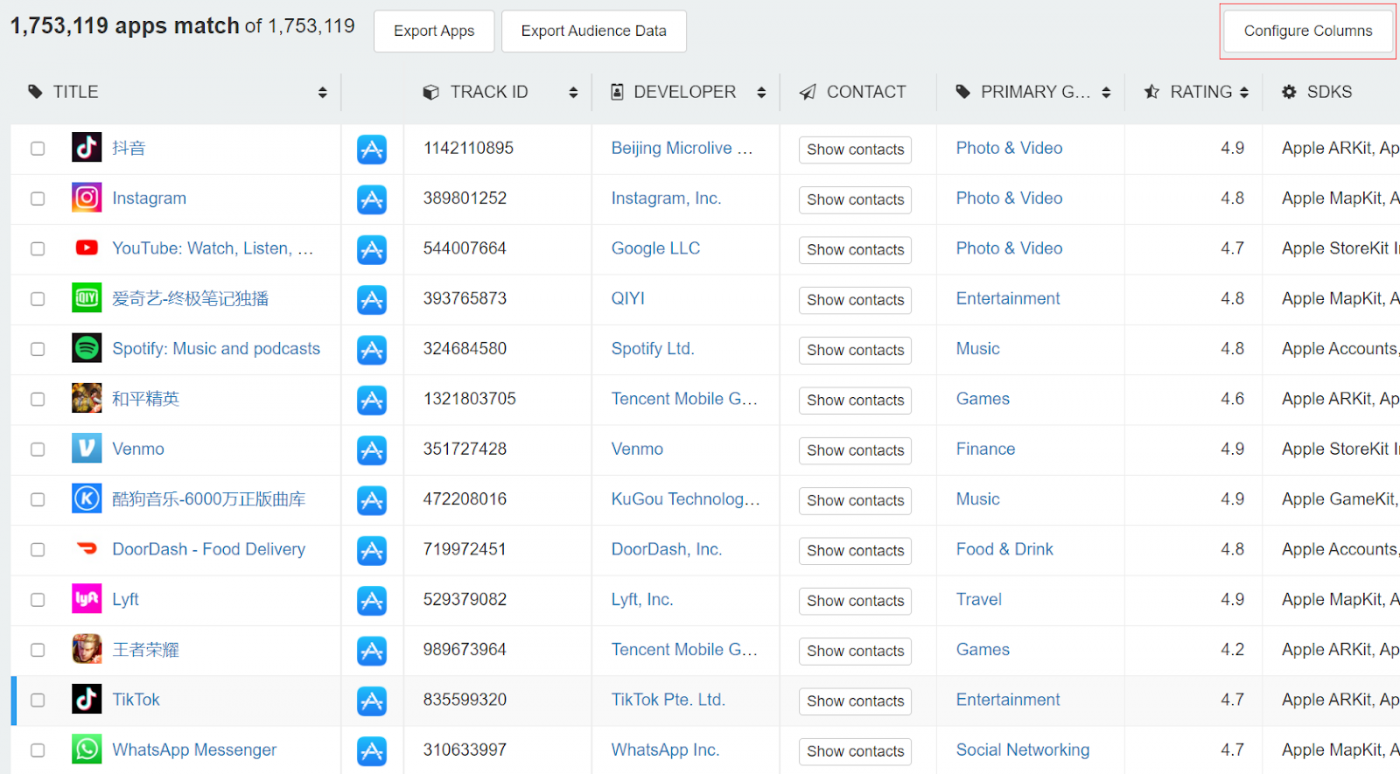This screenshot has height=774, width=1400.
Task: Click the Export Apps button
Action: tap(433, 30)
